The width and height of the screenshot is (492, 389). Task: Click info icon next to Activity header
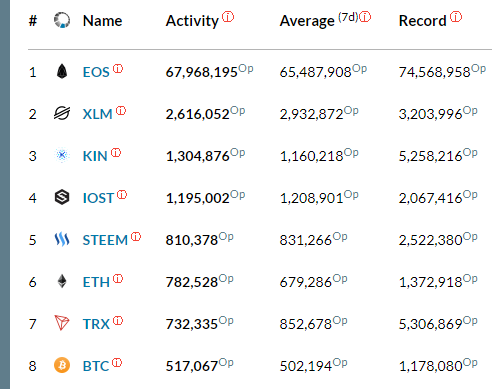click(x=228, y=16)
